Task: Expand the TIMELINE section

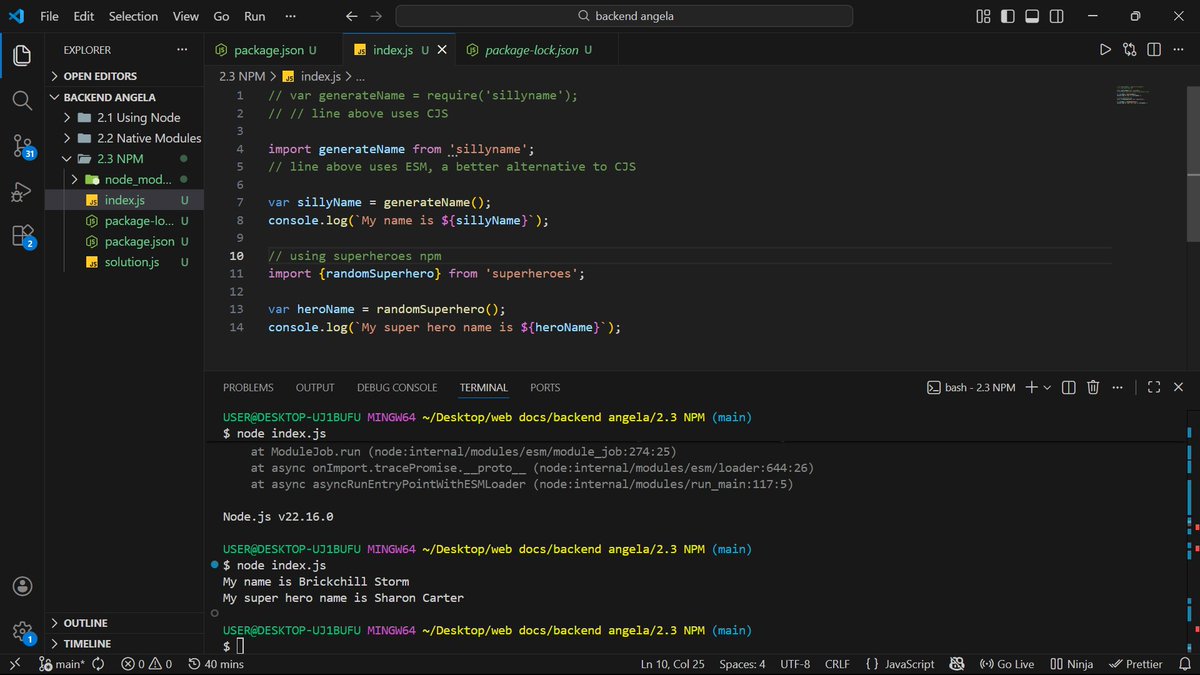Action: [x=123, y=644]
